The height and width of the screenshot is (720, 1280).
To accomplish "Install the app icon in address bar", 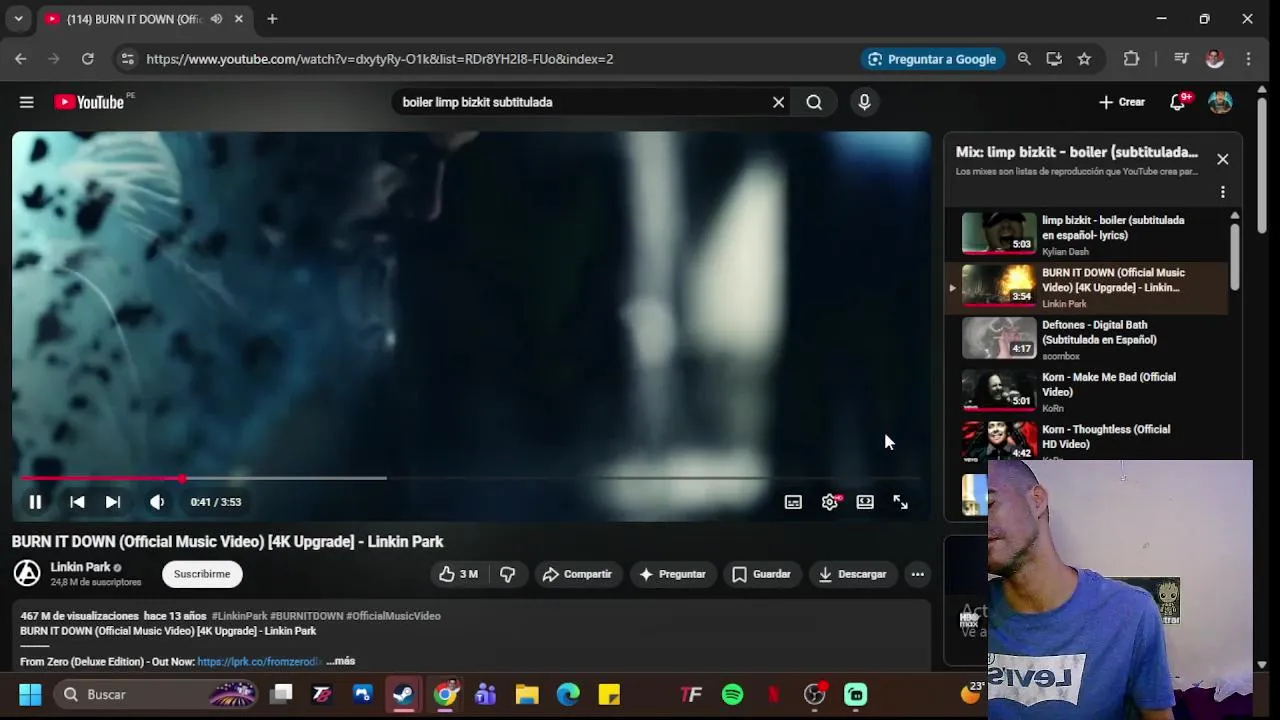I will [x=1054, y=59].
